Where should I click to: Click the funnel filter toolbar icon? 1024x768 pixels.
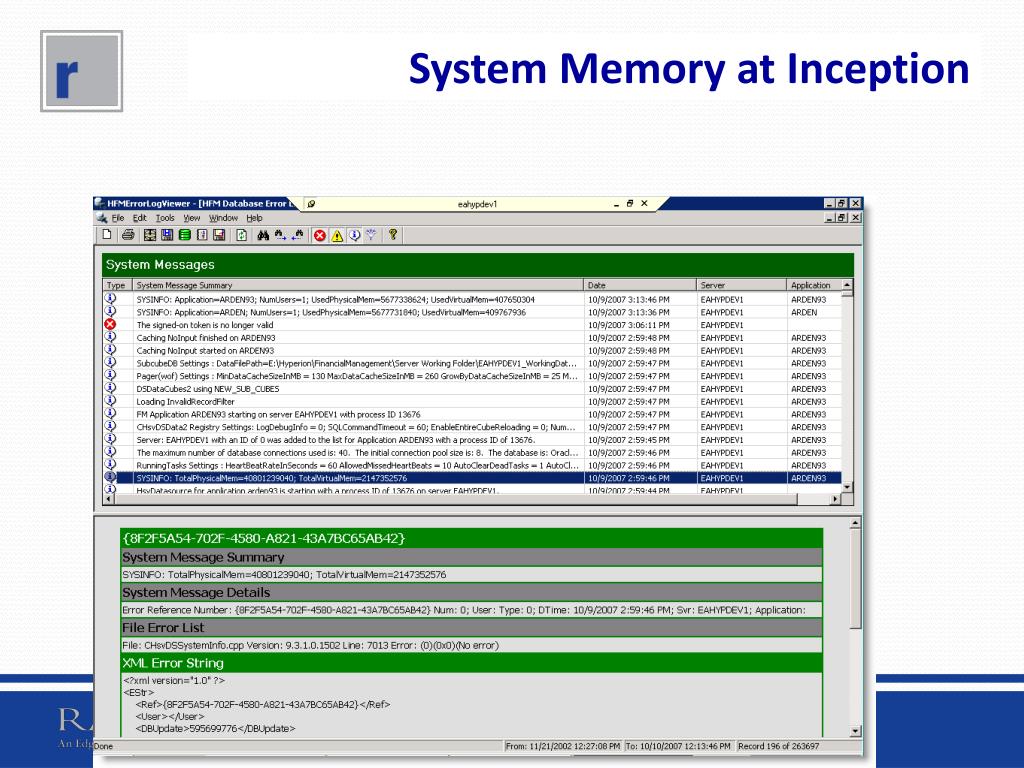(x=371, y=235)
